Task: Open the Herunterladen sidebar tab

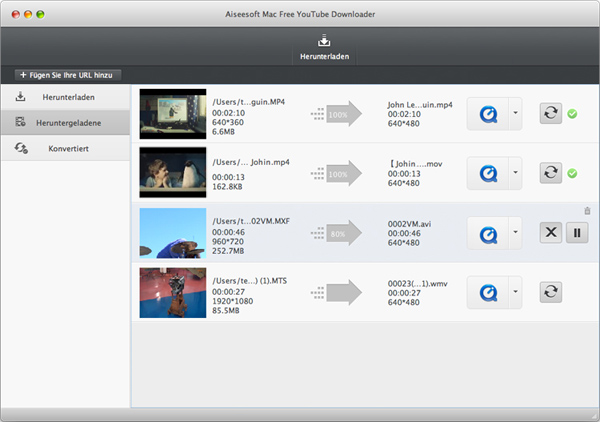Action: (x=65, y=97)
